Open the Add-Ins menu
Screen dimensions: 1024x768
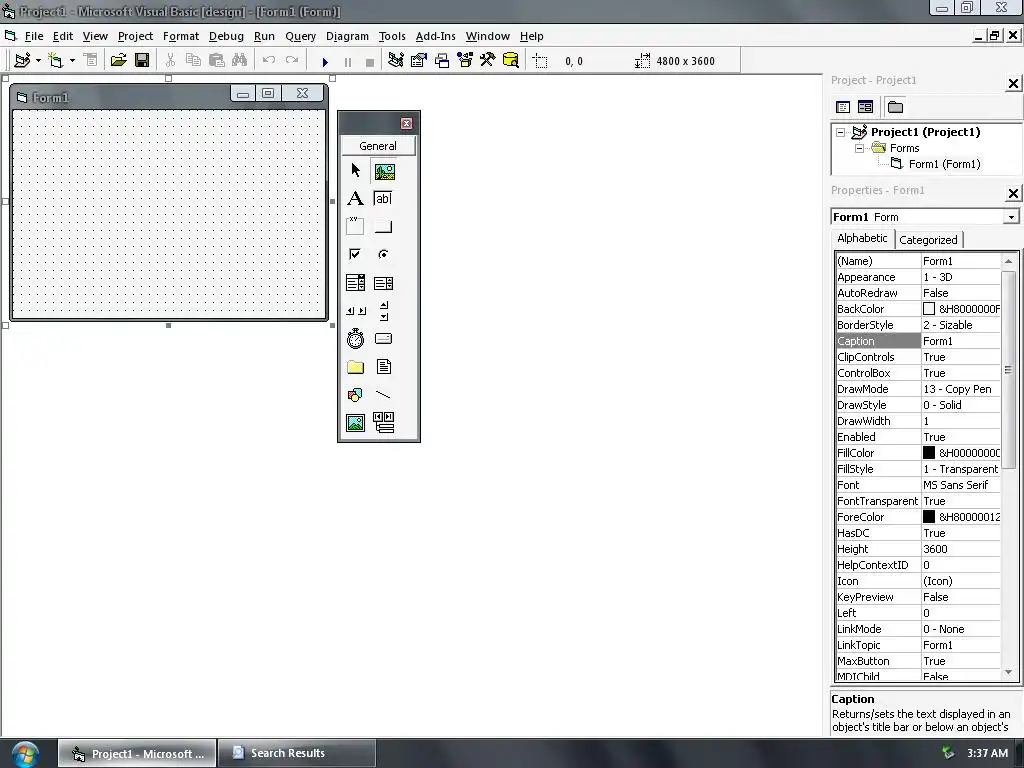(x=436, y=37)
